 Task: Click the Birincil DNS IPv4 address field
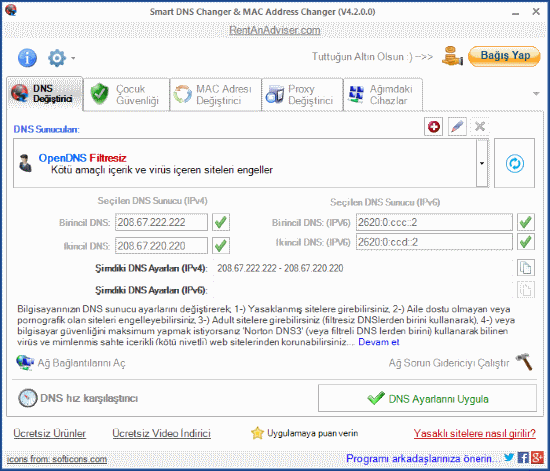pos(161,222)
